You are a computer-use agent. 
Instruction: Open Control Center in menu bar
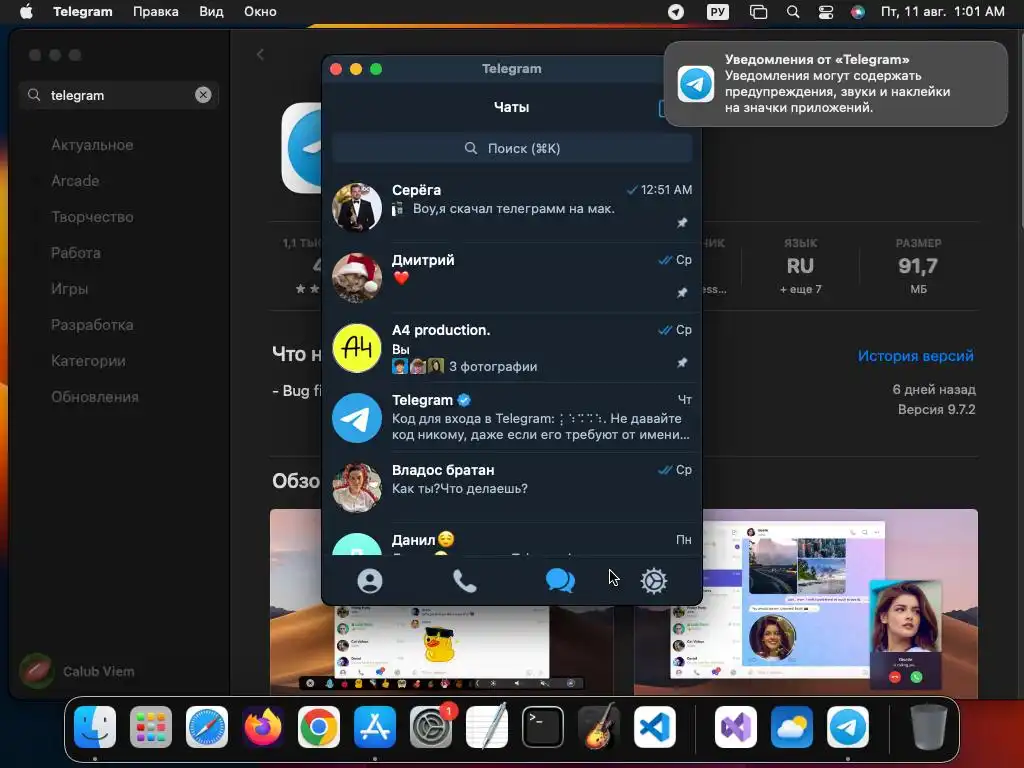pyautogui.click(x=825, y=12)
